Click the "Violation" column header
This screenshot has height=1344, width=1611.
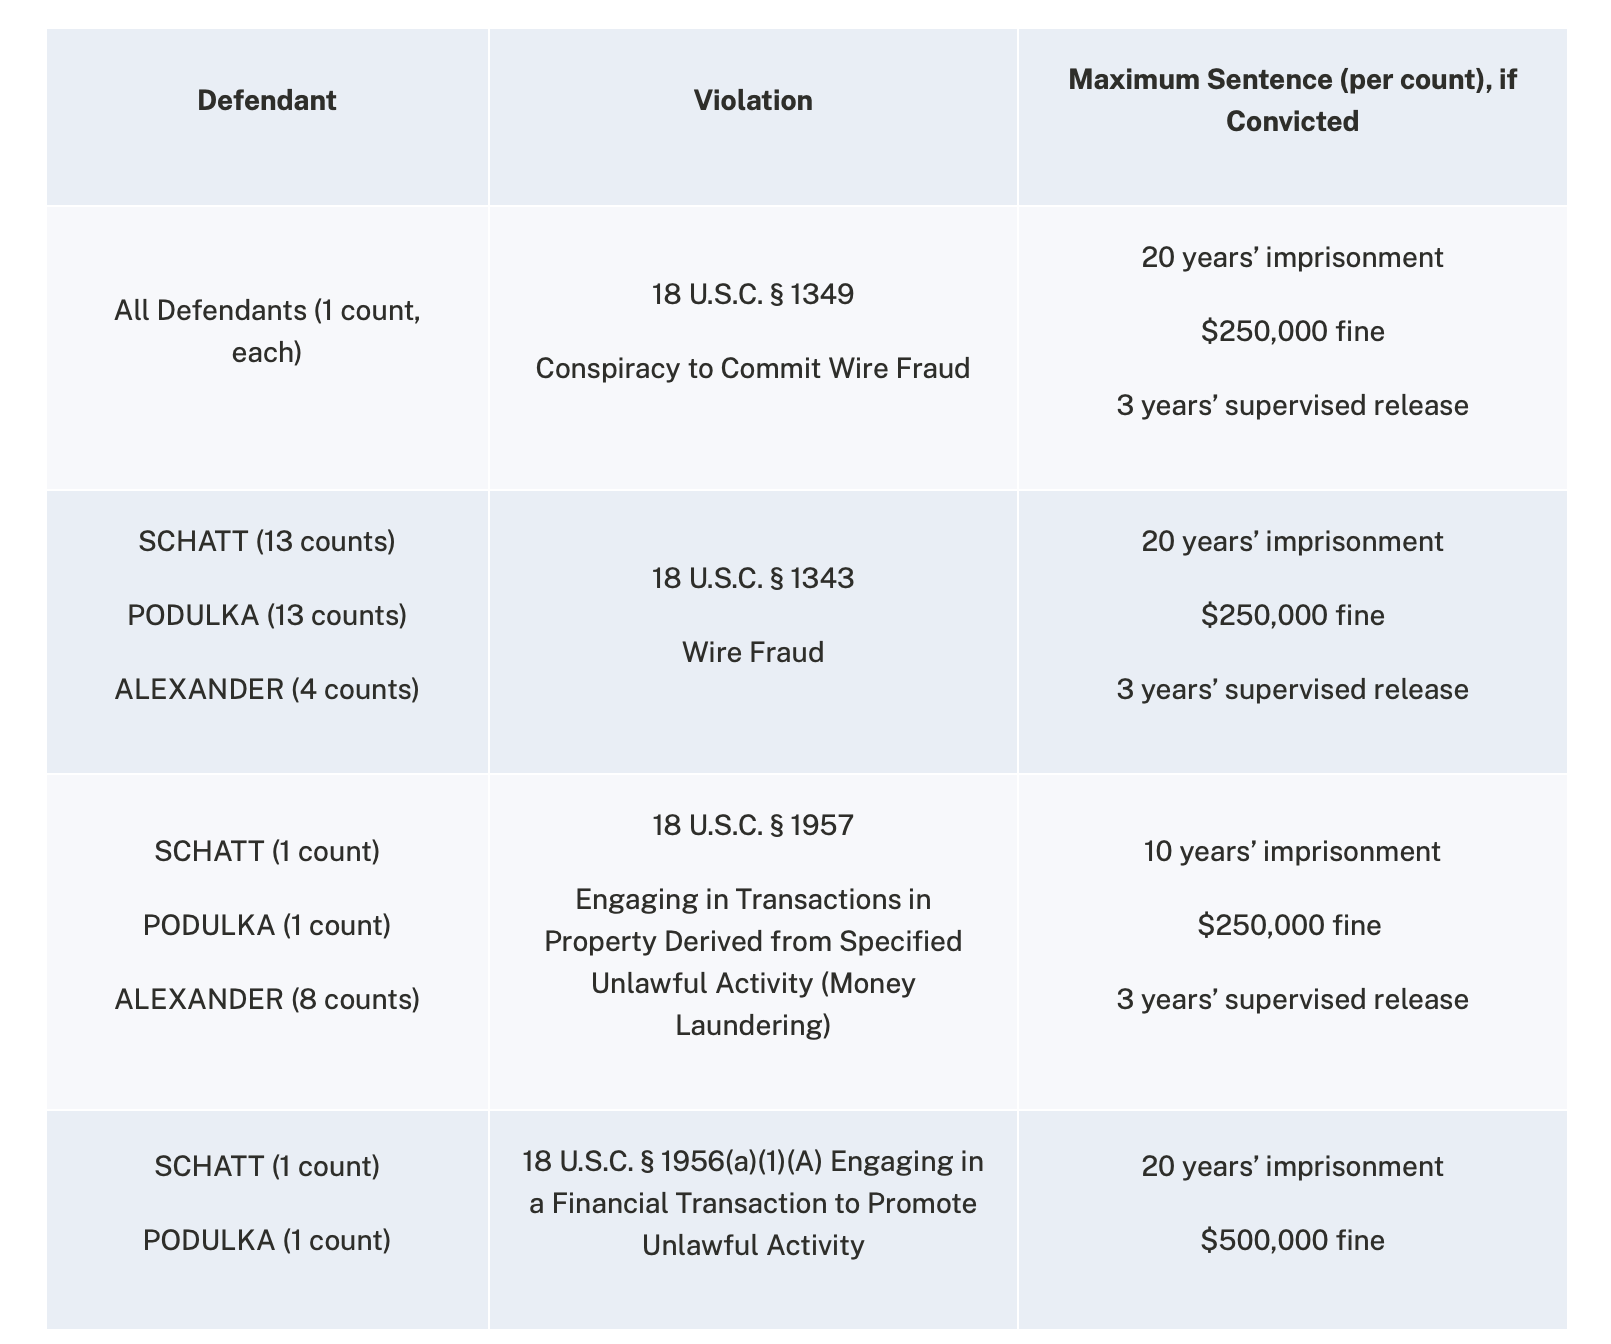point(753,101)
